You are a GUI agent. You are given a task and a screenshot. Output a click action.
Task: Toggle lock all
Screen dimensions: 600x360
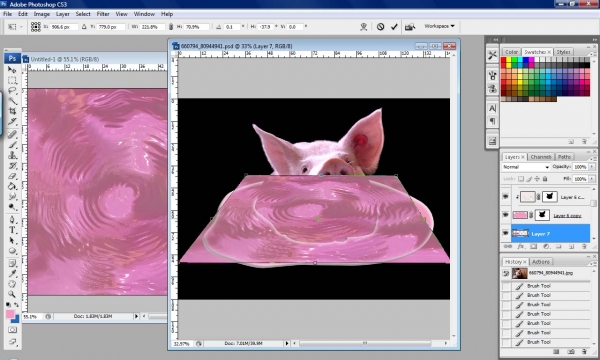545,179
